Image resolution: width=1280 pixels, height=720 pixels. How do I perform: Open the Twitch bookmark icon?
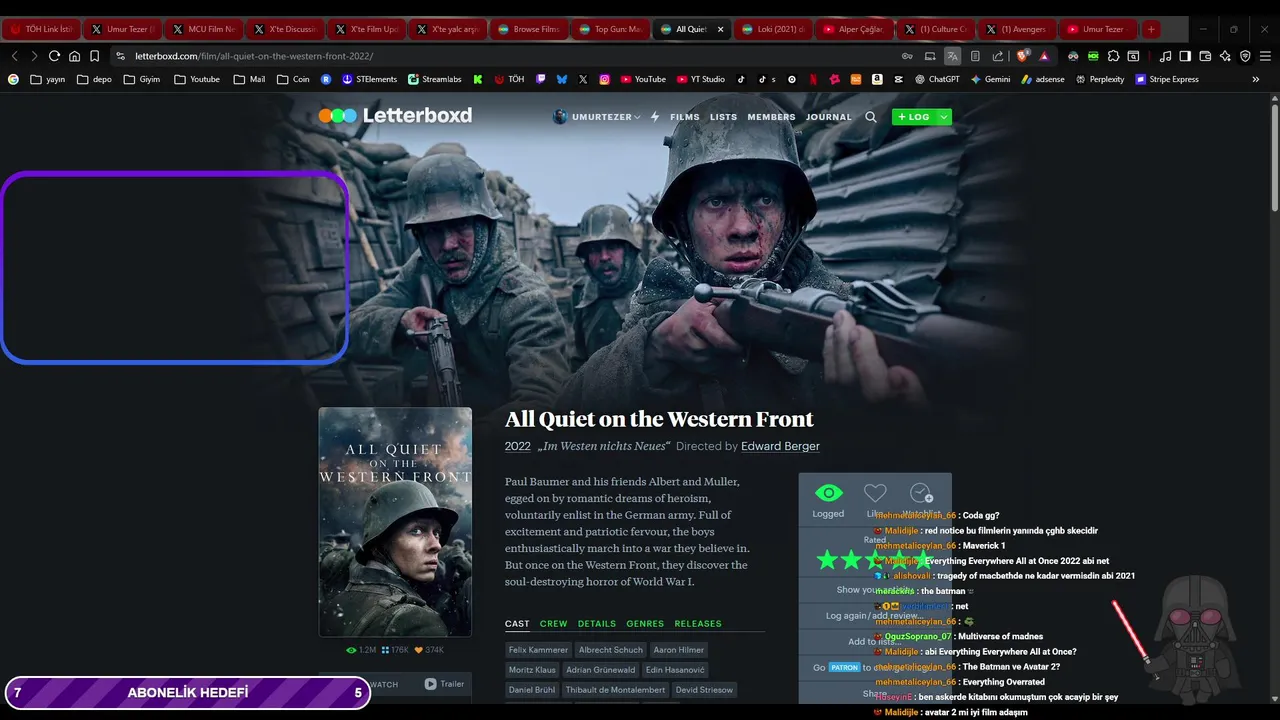click(x=541, y=79)
